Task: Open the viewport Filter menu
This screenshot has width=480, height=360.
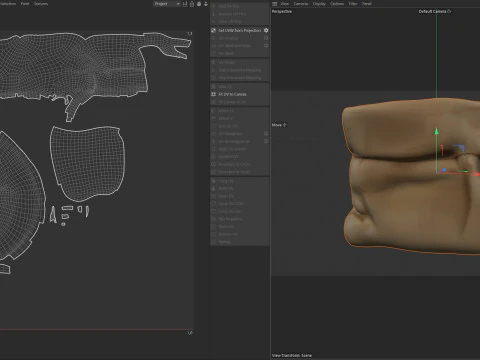Action: (x=353, y=4)
